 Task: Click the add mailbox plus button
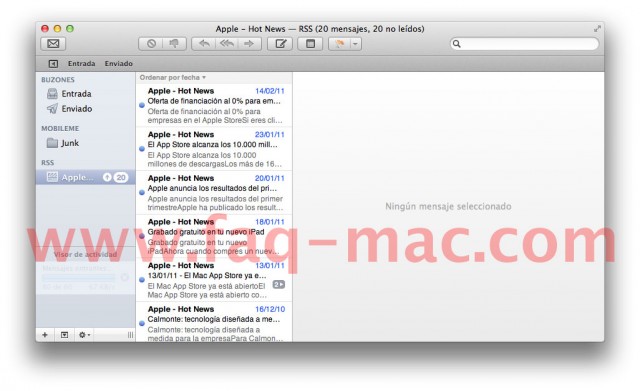[45, 335]
